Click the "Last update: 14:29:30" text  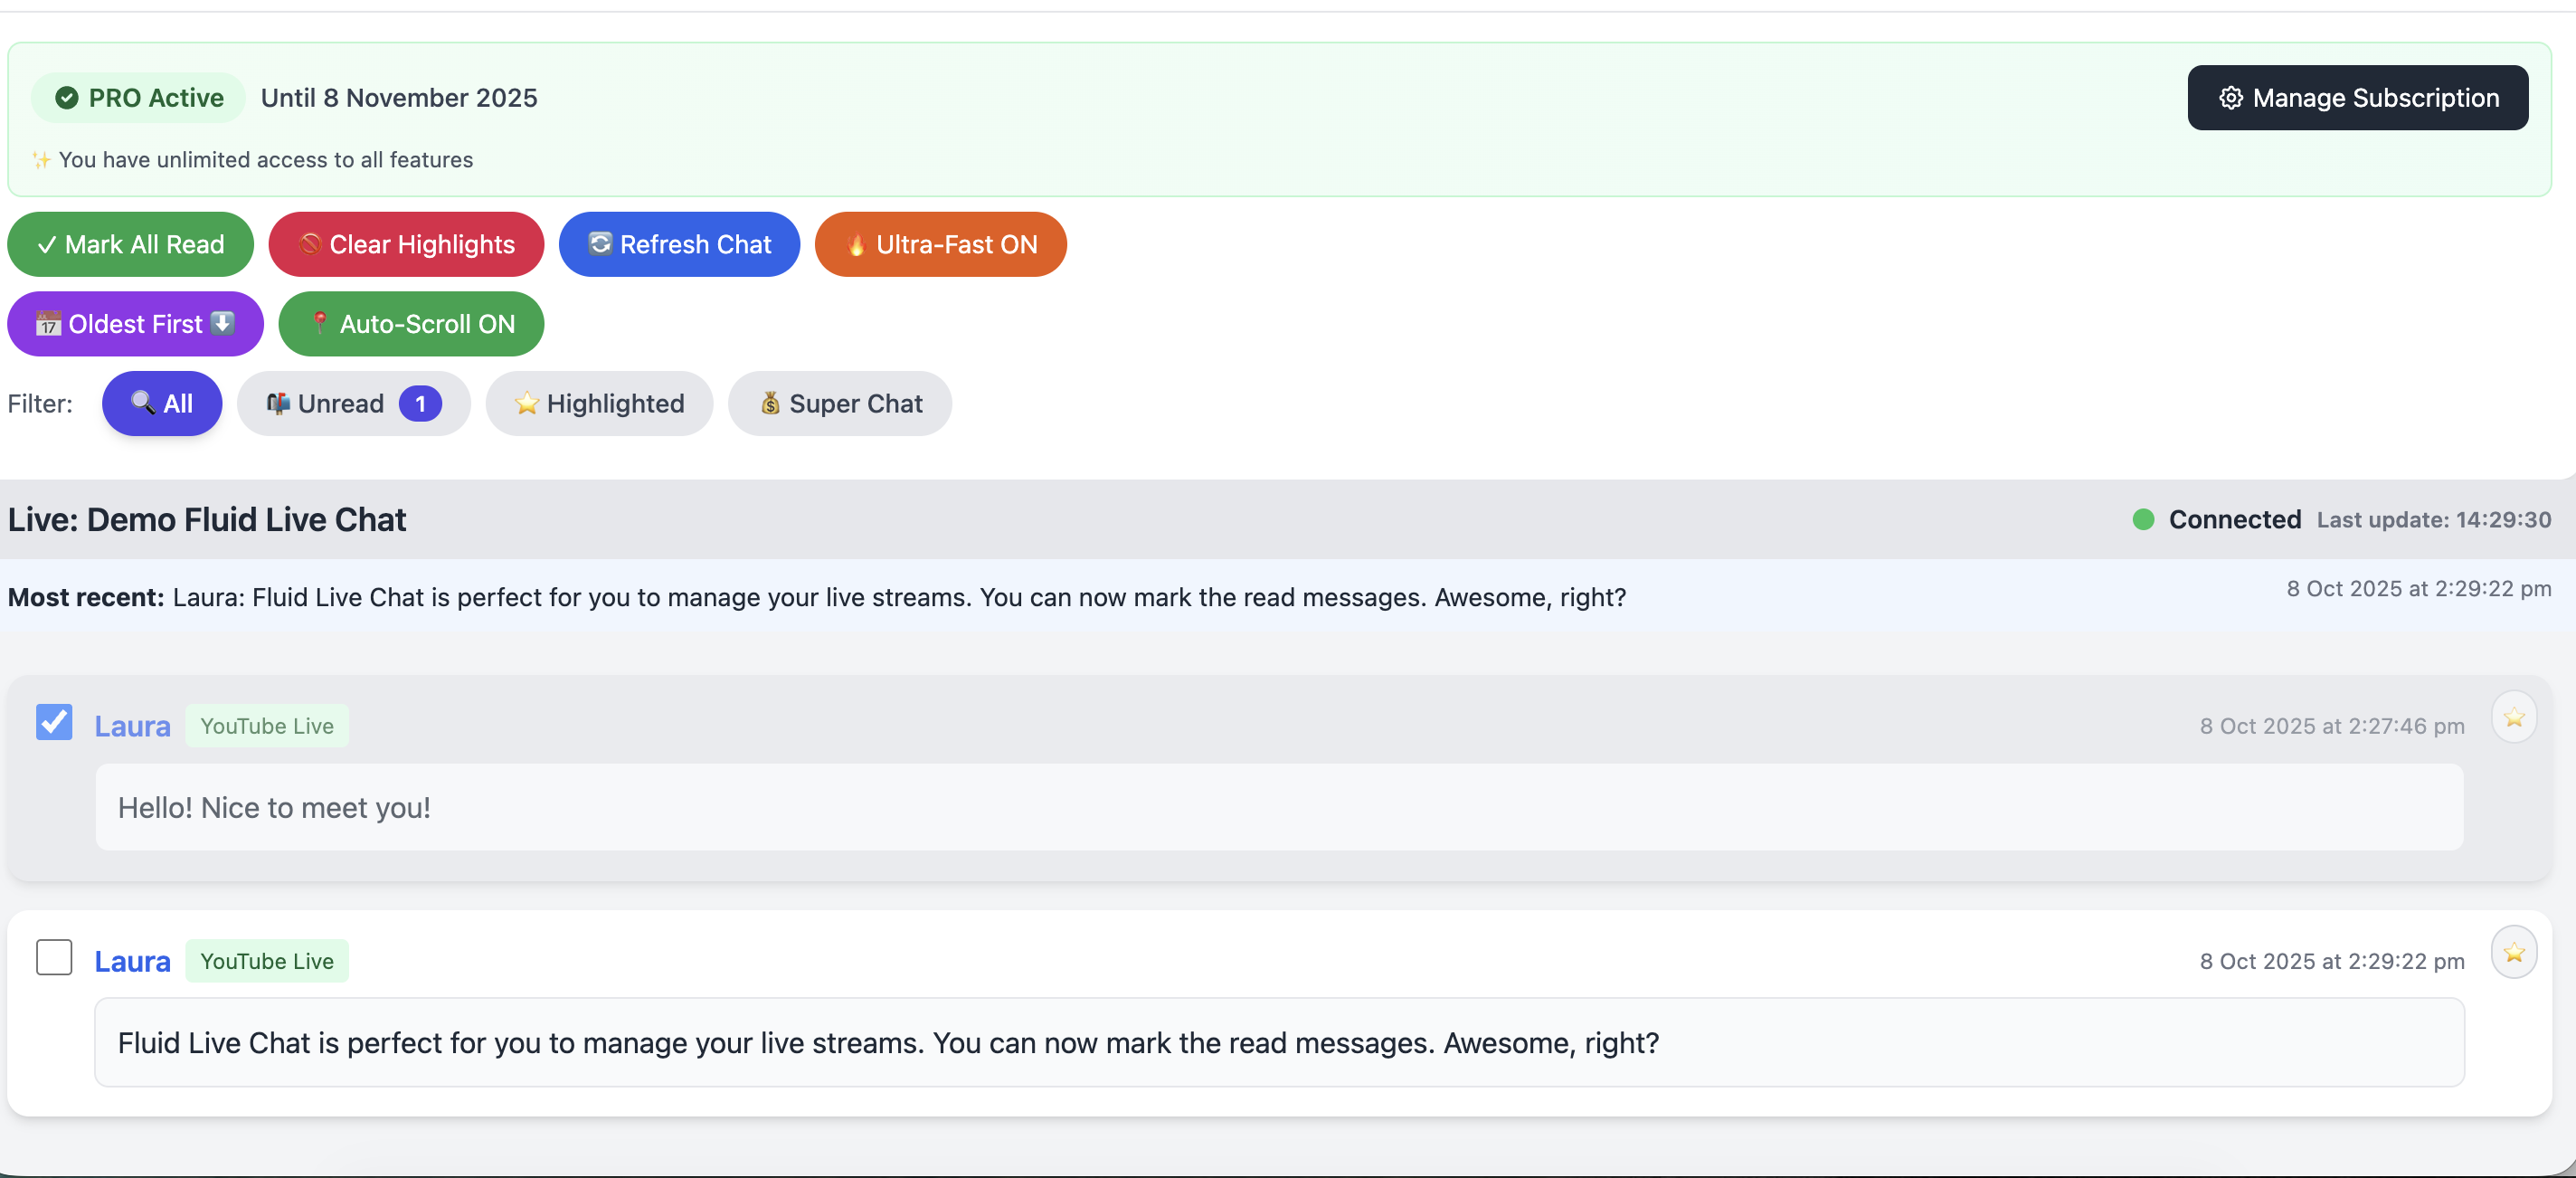click(x=2434, y=520)
